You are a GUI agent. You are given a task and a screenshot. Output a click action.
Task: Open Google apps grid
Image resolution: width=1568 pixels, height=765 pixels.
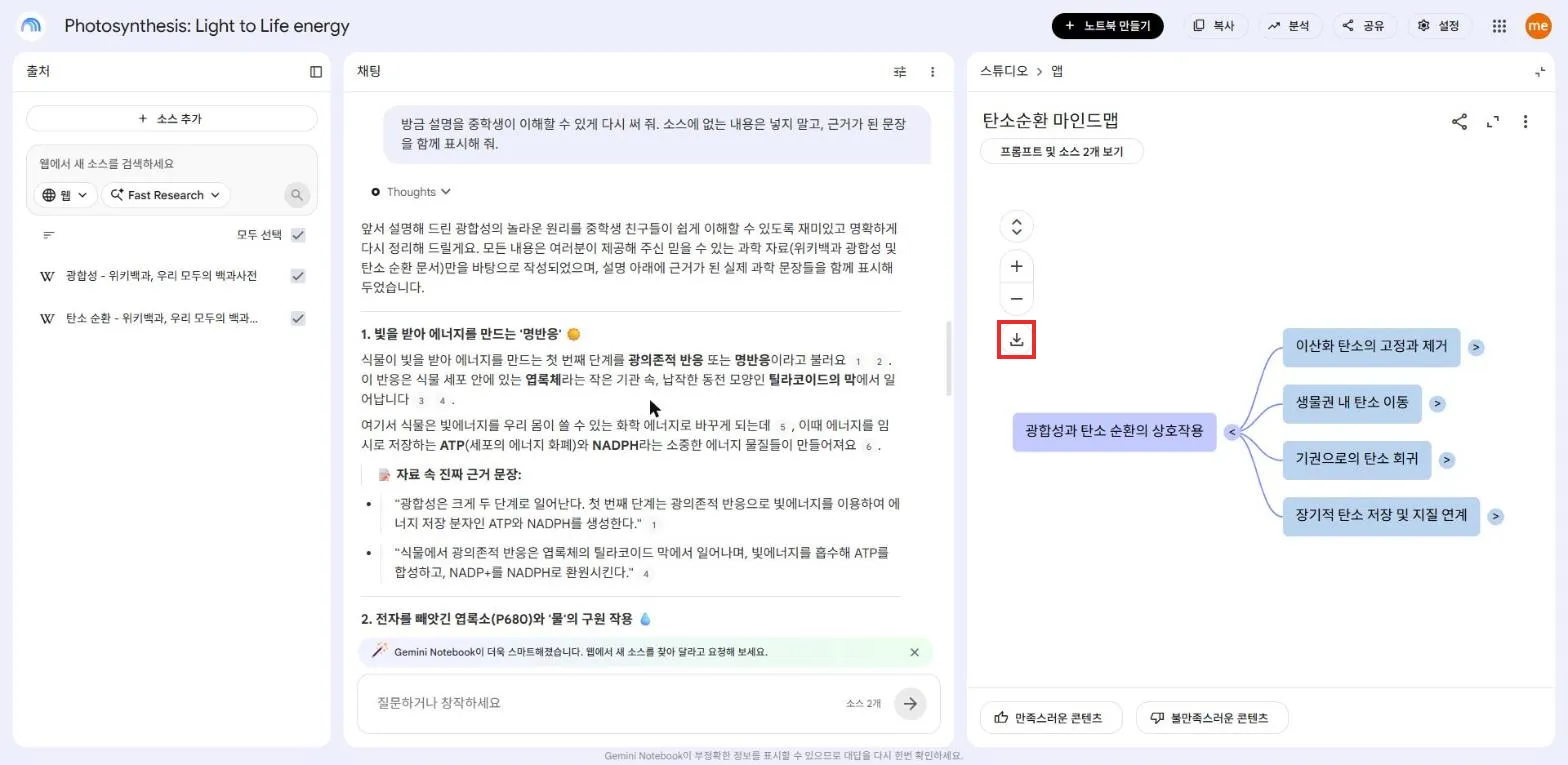[1499, 26]
